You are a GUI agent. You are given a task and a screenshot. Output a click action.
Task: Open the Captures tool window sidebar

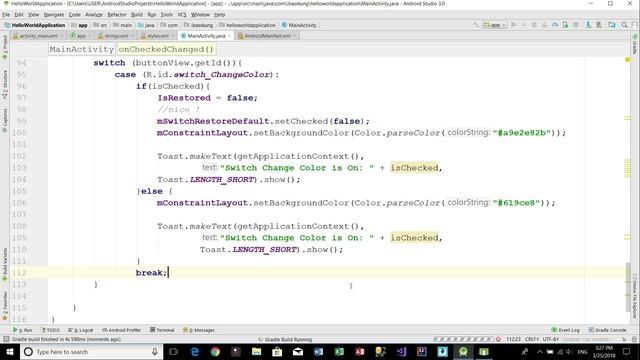pos(5,120)
